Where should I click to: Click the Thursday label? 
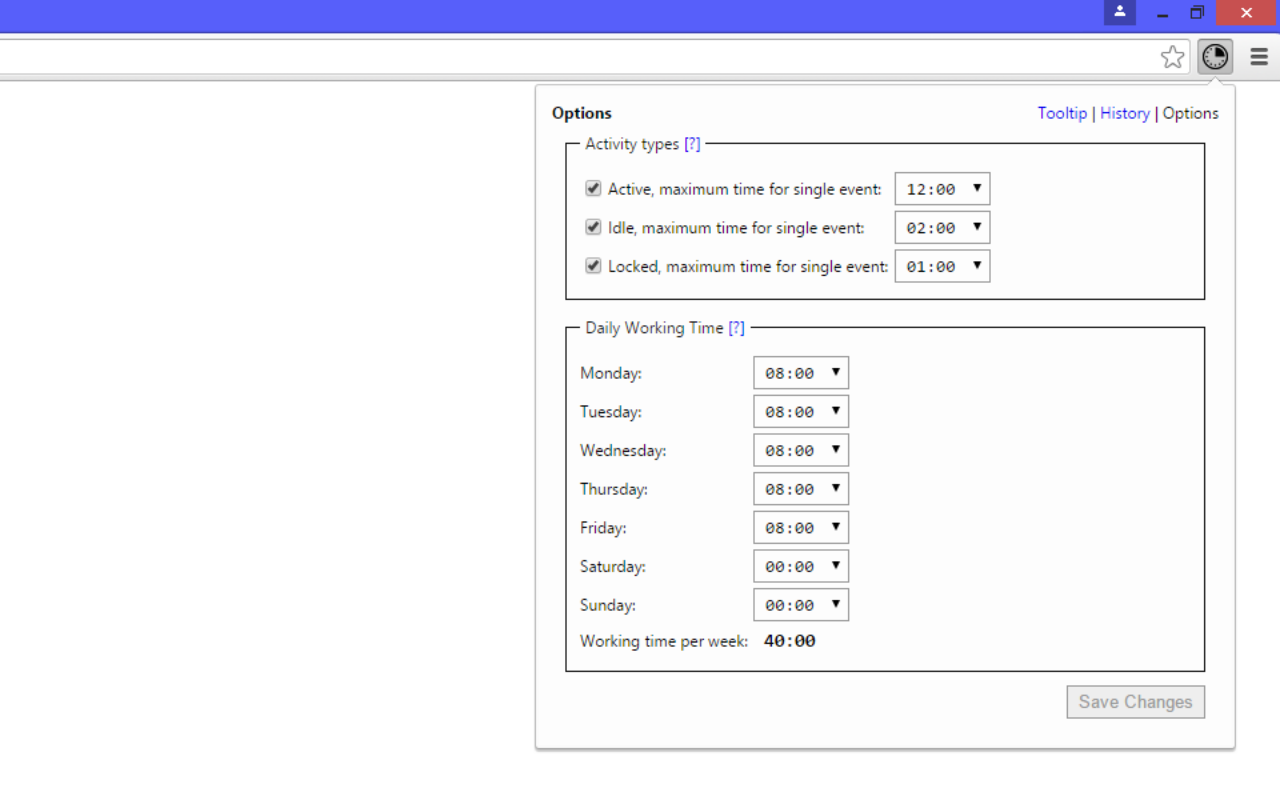[614, 490]
